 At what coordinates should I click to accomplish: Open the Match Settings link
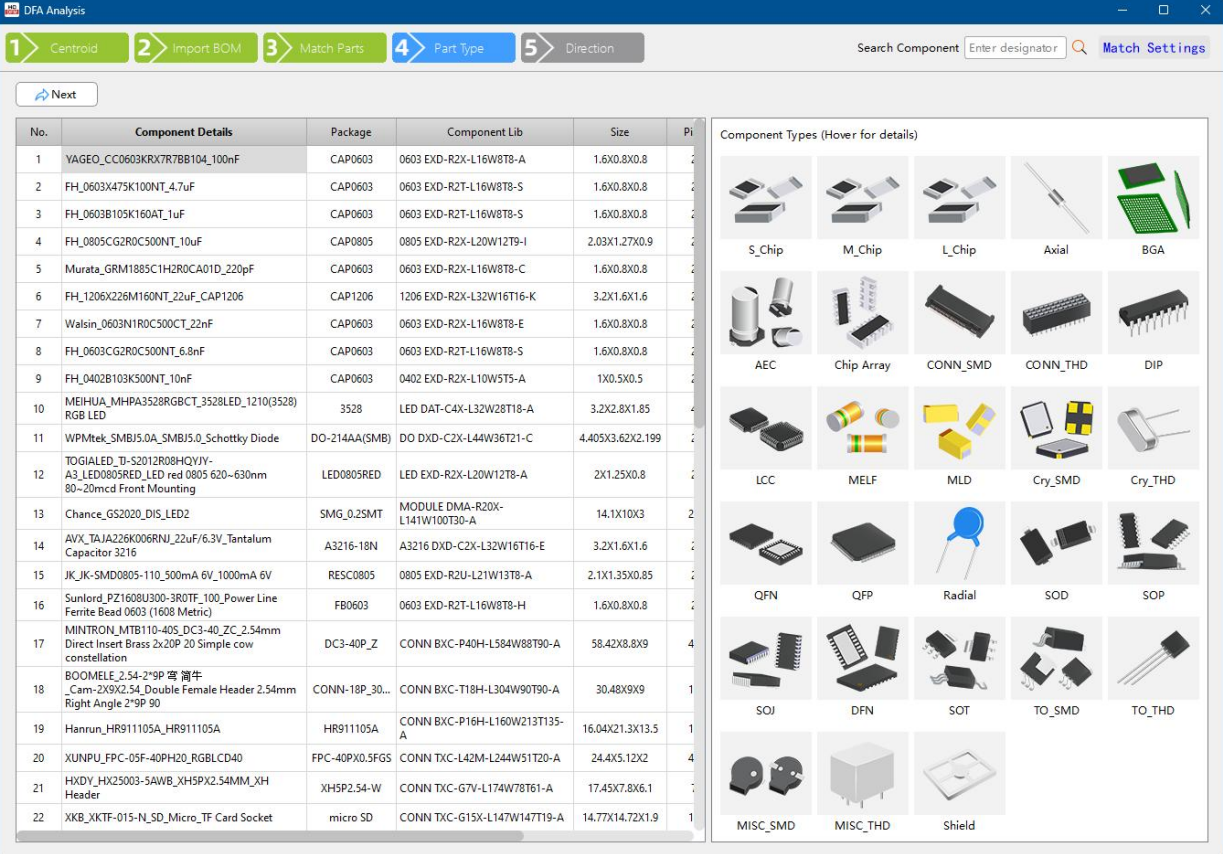(x=1153, y=48)
